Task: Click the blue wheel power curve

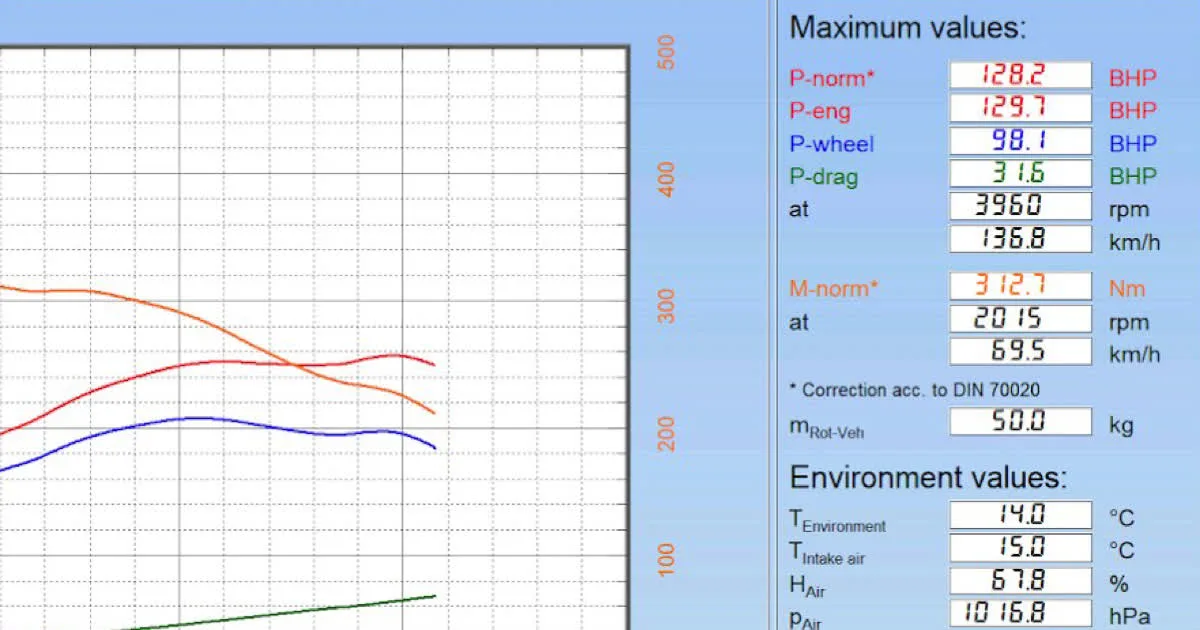Action: (200, 418)
